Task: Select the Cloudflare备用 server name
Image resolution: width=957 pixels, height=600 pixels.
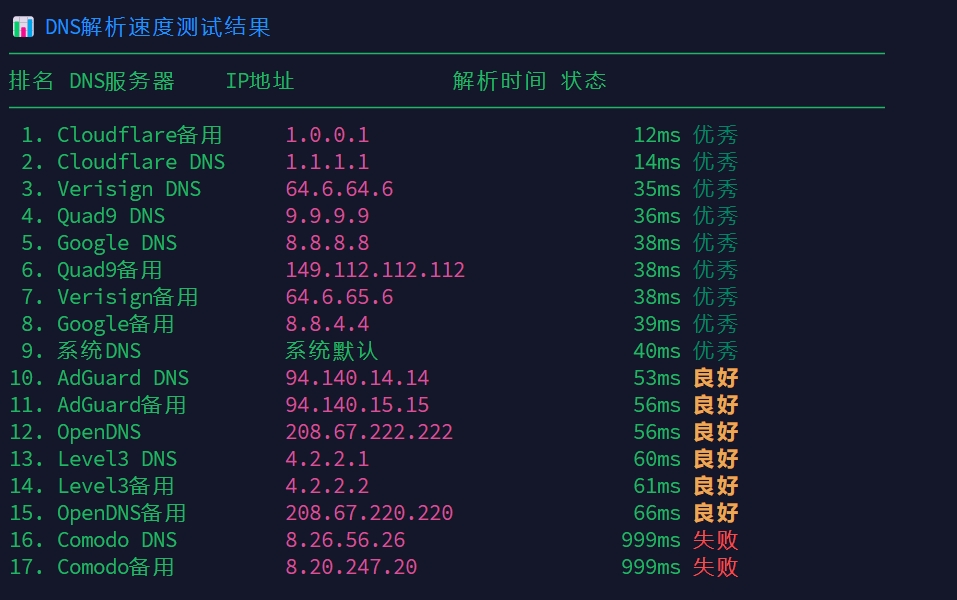Action: tap(139, 135)
